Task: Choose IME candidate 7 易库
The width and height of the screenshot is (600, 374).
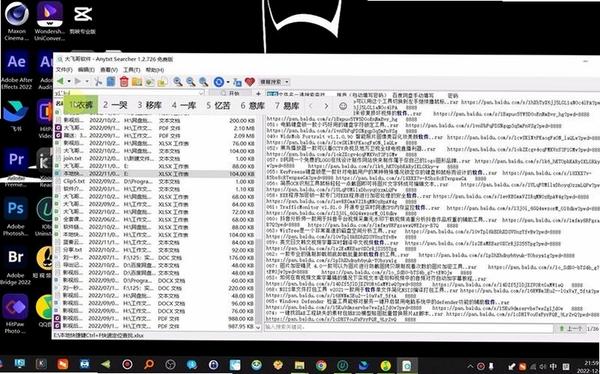Action: pos(287,106)
